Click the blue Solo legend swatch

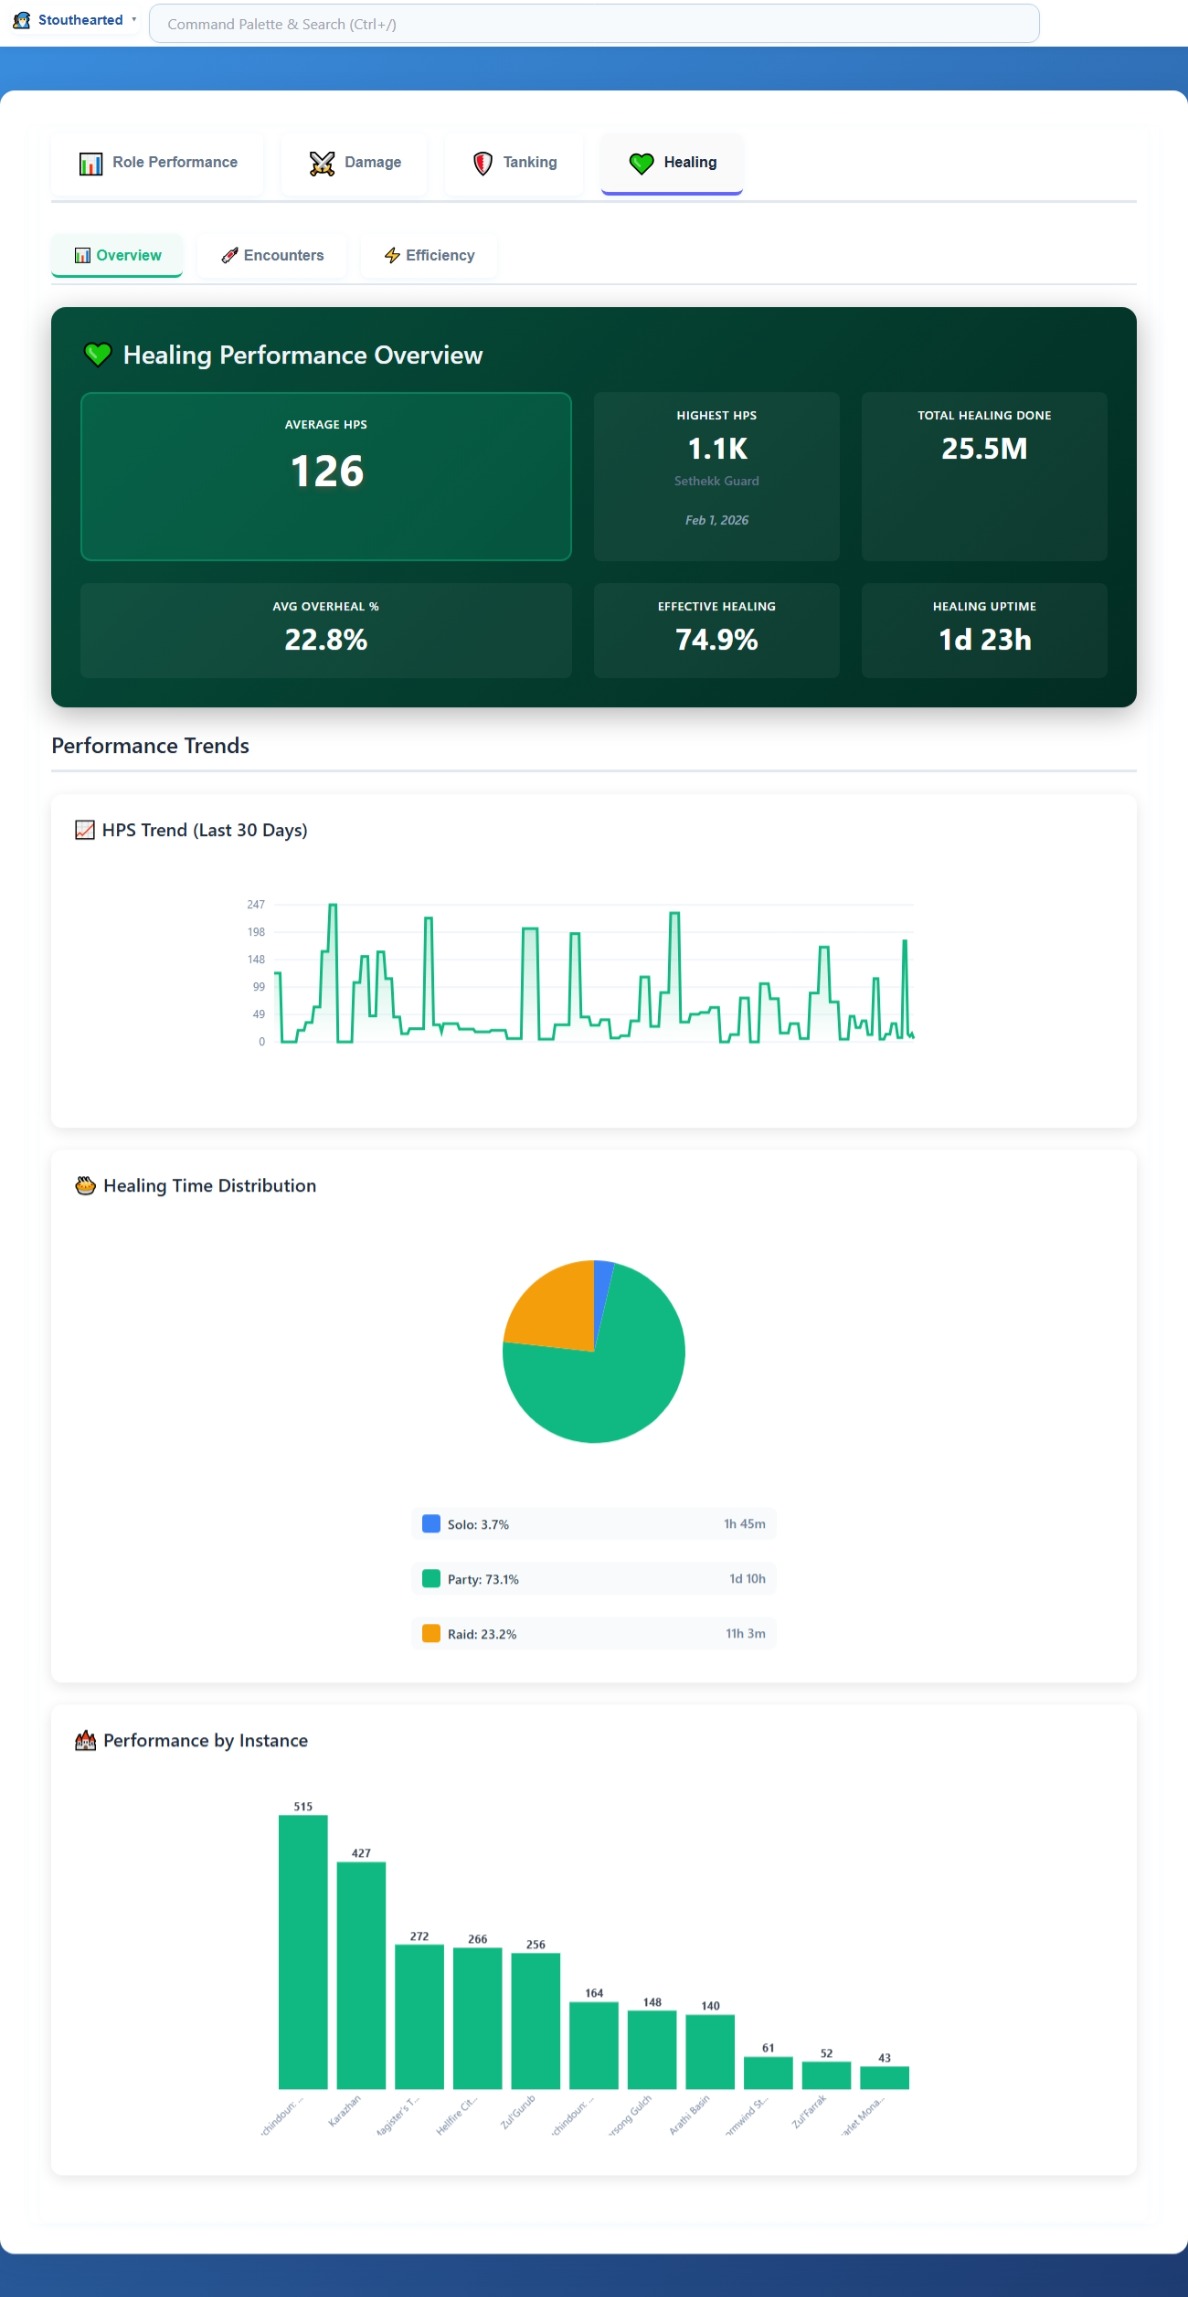pos(431,1524)
